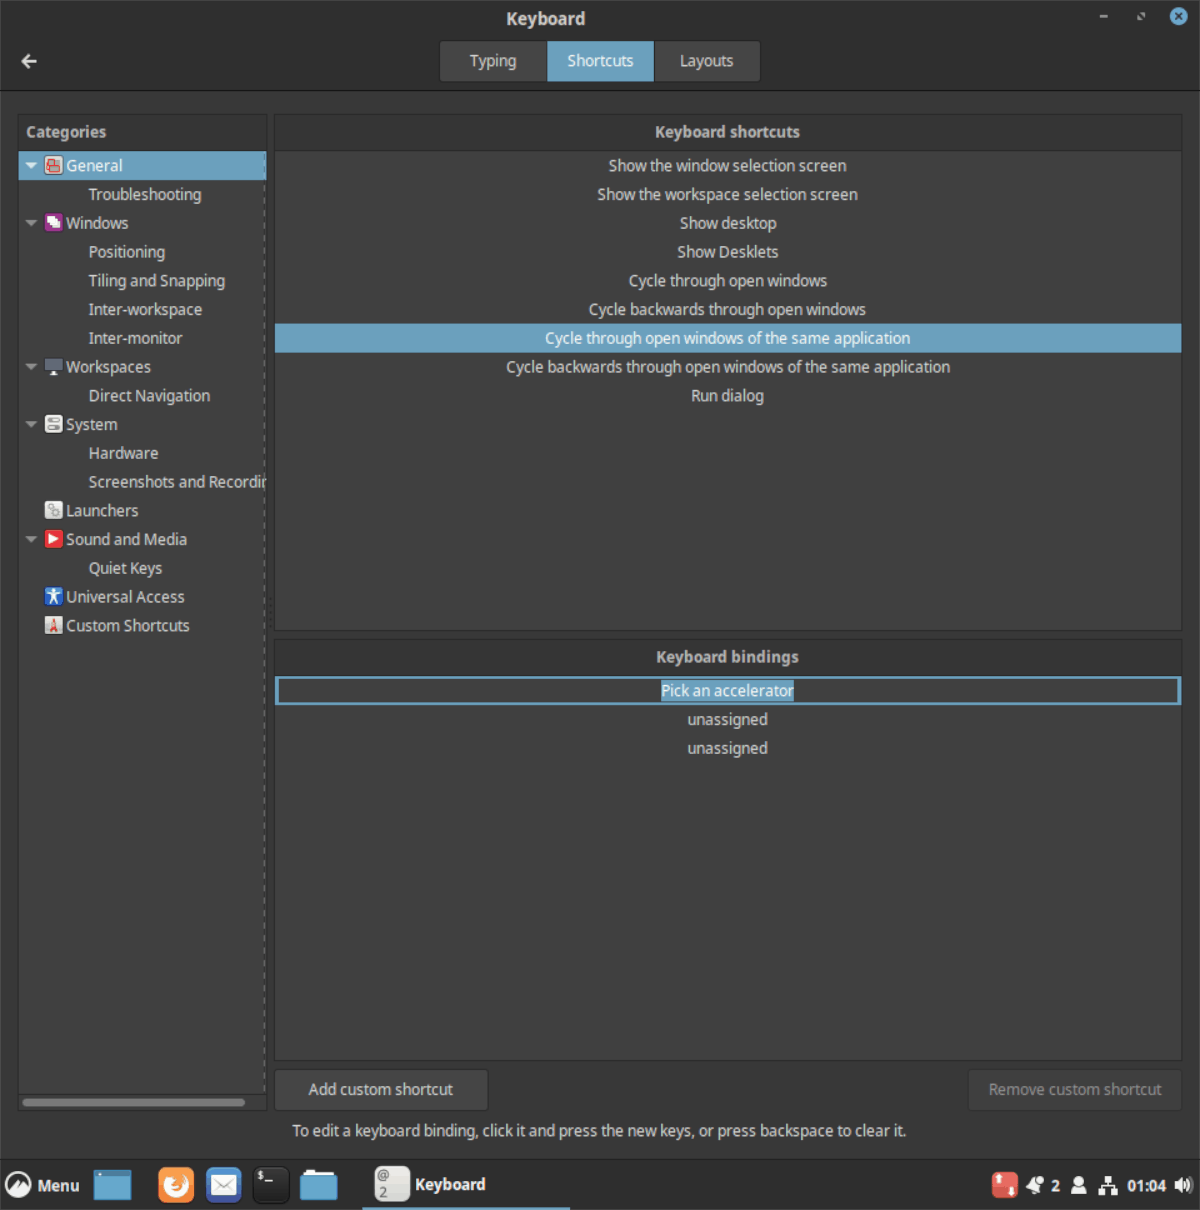This screenshot has width=1200, height=1210.
Task: Click the System category icon
Action: [53, 424]
